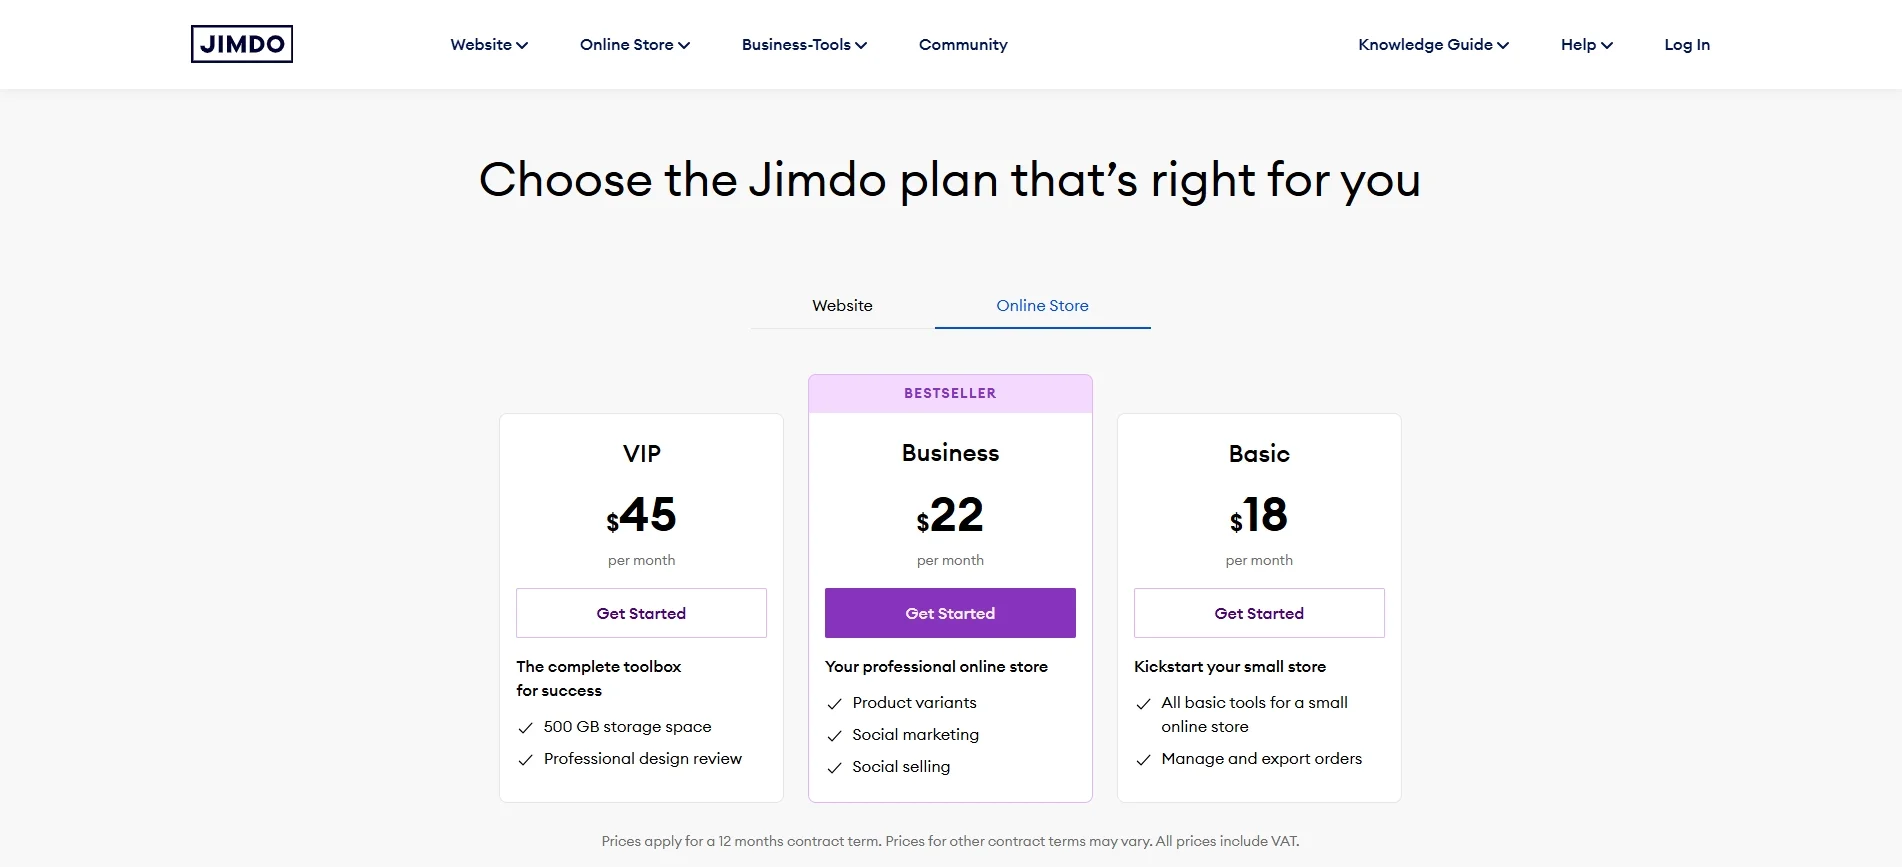
Task: Select the Online Store pricing tab
Action: click(x=1041, y=306)
